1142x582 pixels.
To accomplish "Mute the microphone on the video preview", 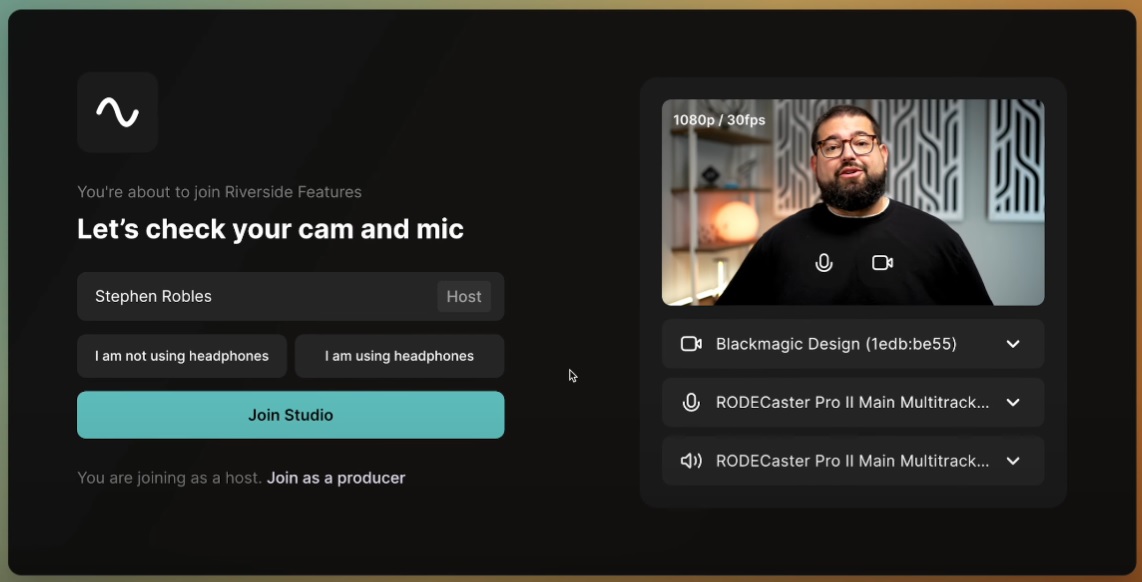I will 823,263.
